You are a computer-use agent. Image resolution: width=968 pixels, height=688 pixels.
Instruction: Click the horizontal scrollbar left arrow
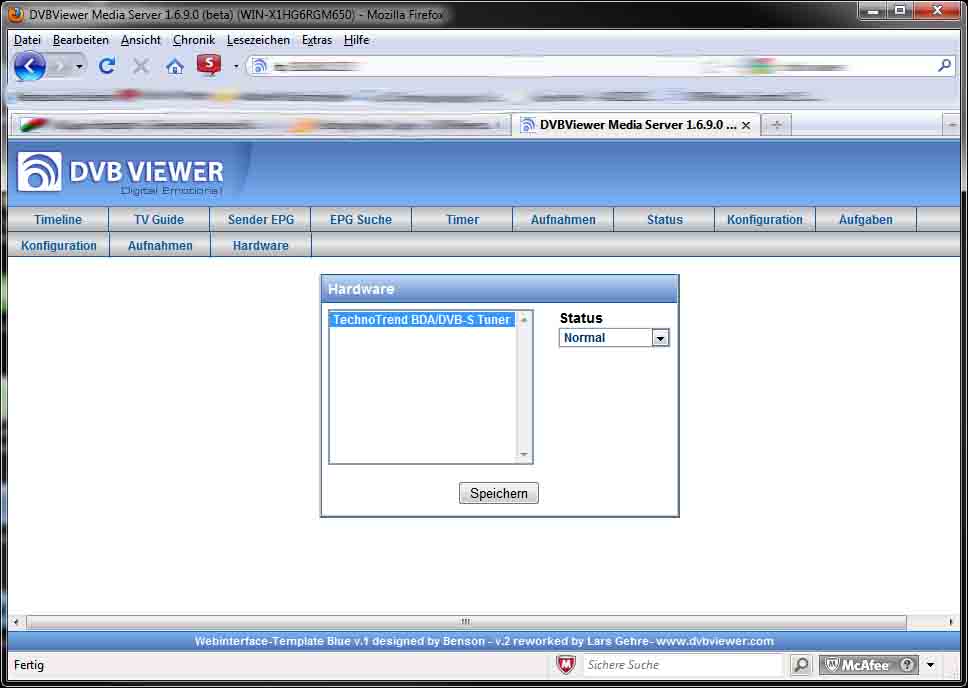point(16,622)
